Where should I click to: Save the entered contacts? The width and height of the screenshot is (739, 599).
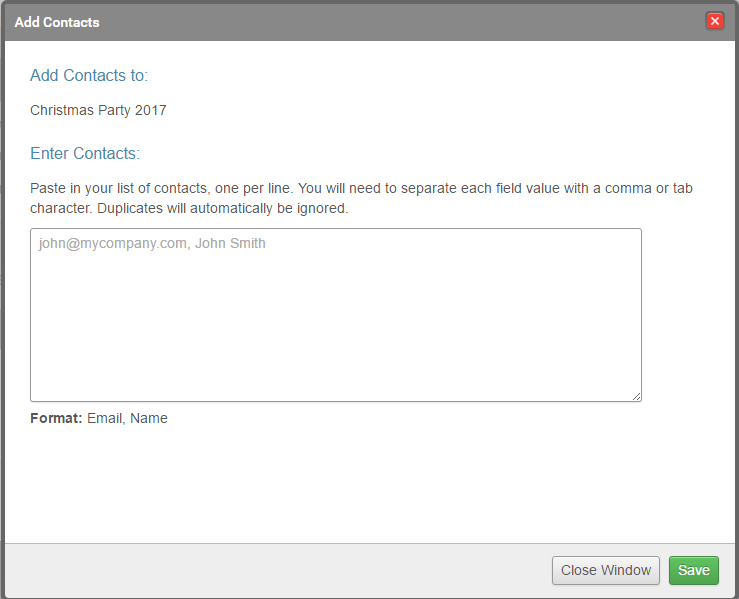point(693,570)
